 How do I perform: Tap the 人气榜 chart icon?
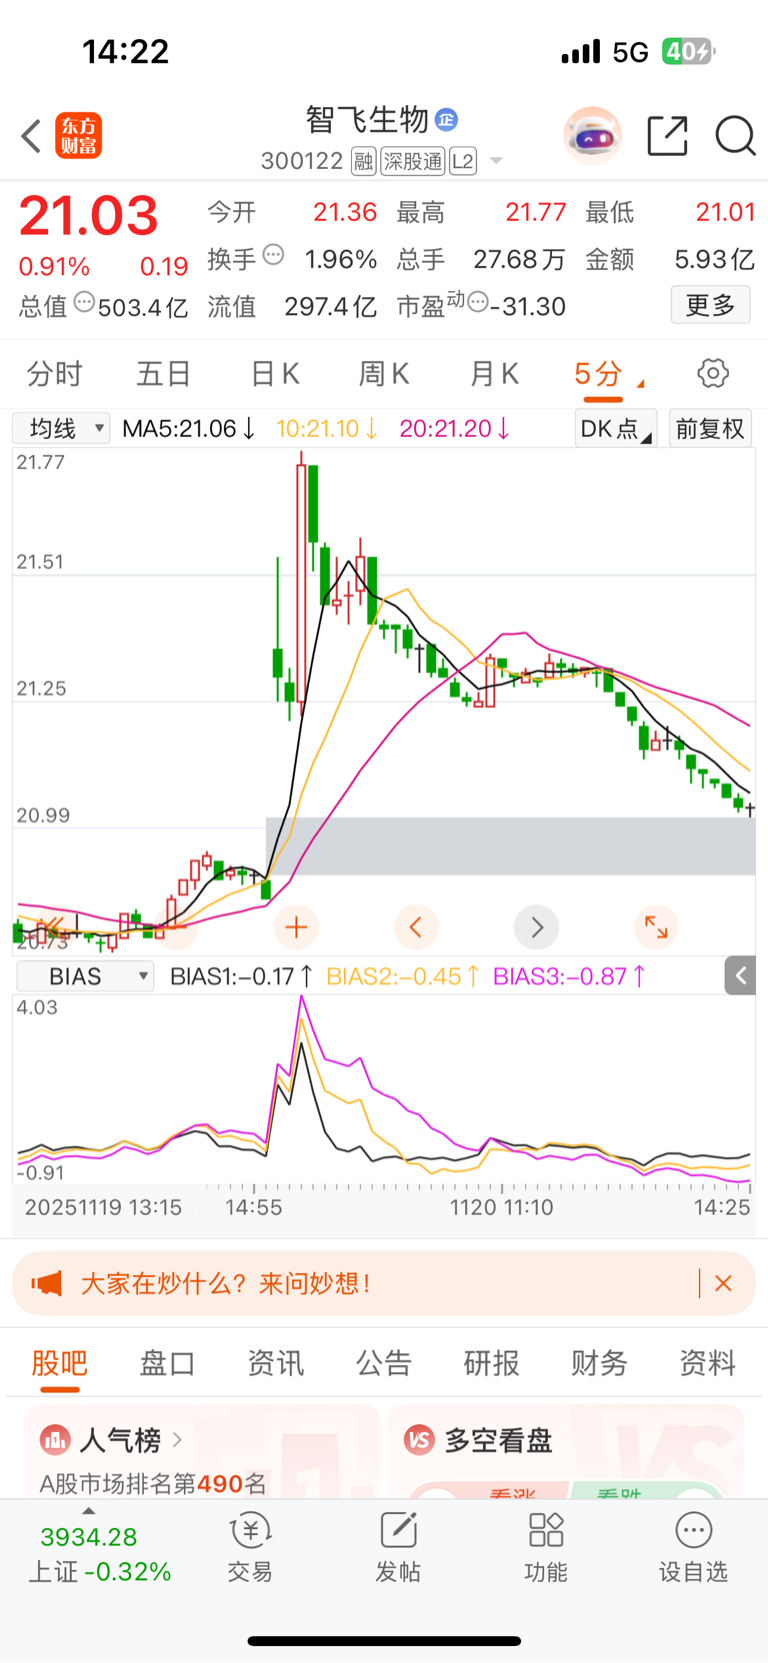click(55, 1440)
